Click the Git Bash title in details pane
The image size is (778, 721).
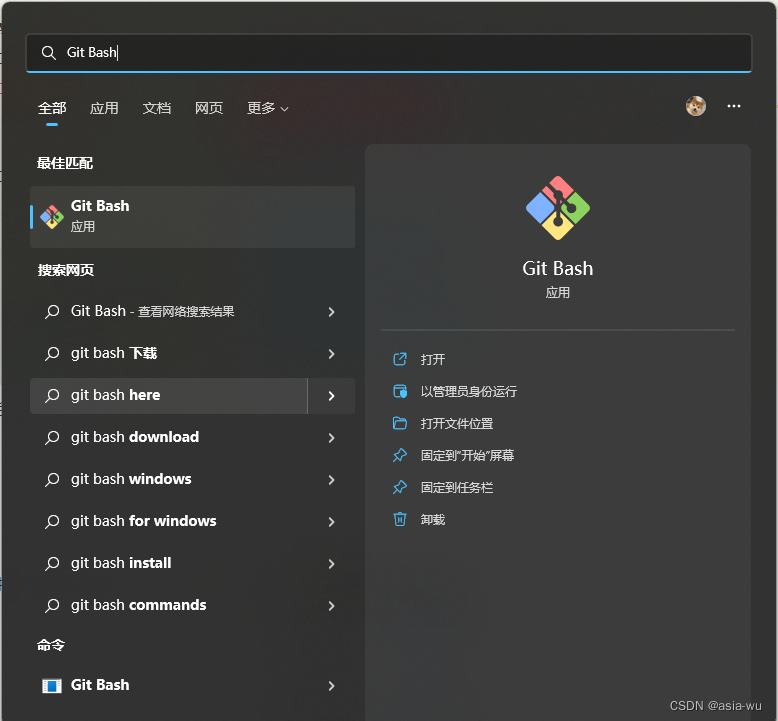(x=558, y=268)
